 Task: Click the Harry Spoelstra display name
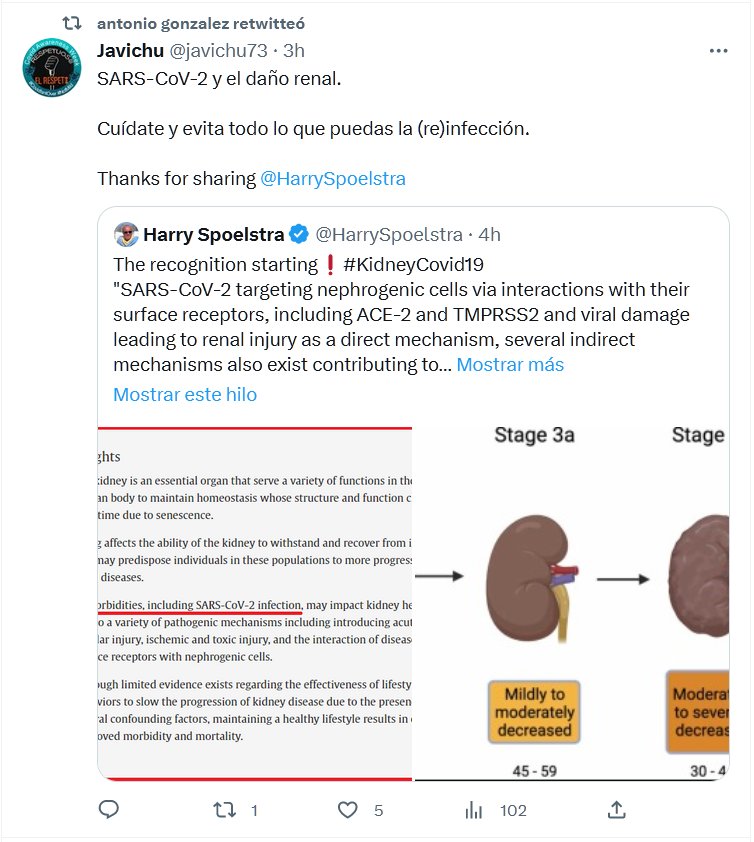point(214,235)
